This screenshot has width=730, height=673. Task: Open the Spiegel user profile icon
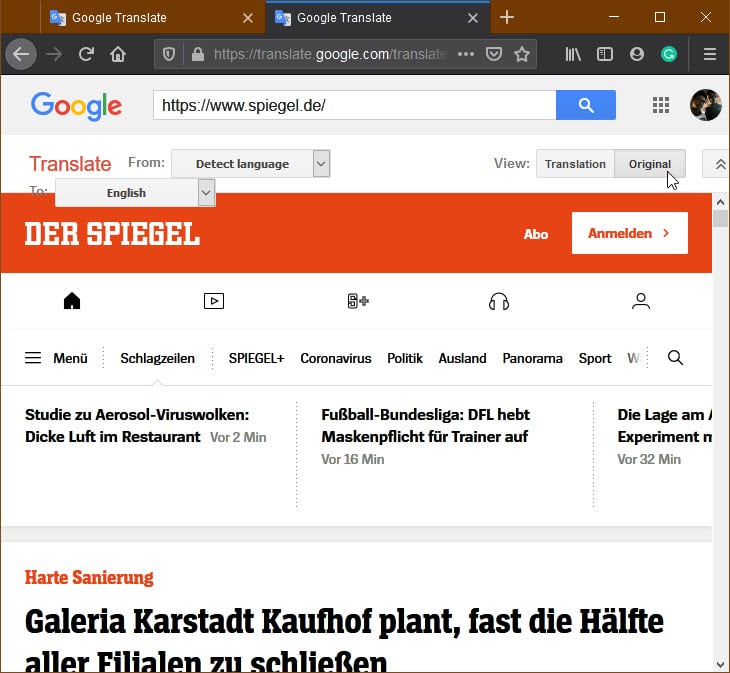click(x=641, y=301)
